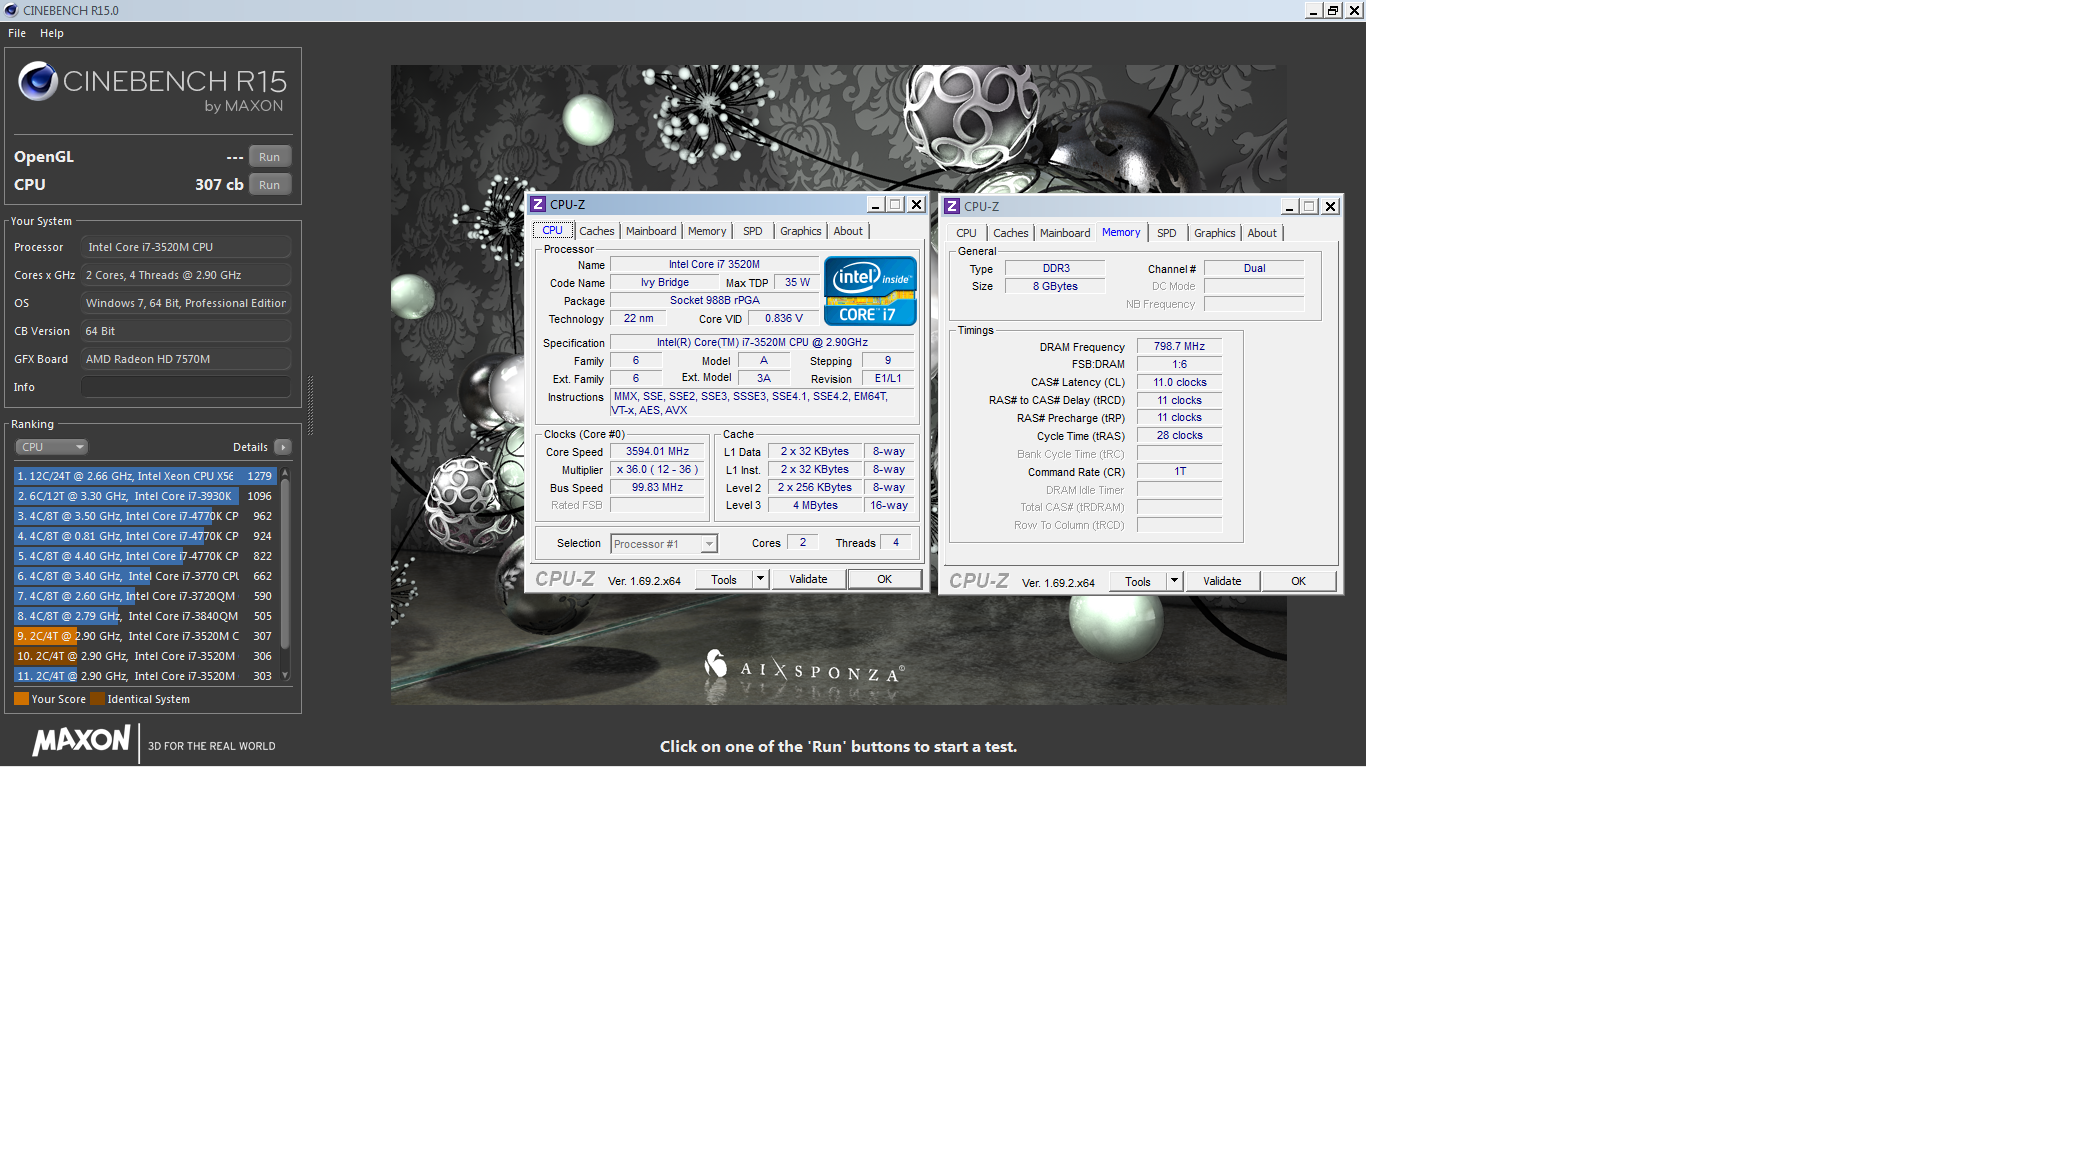Click the Cinebench R15 logo icon
Screen dimensions: 2080x1170
pos(38,81)
